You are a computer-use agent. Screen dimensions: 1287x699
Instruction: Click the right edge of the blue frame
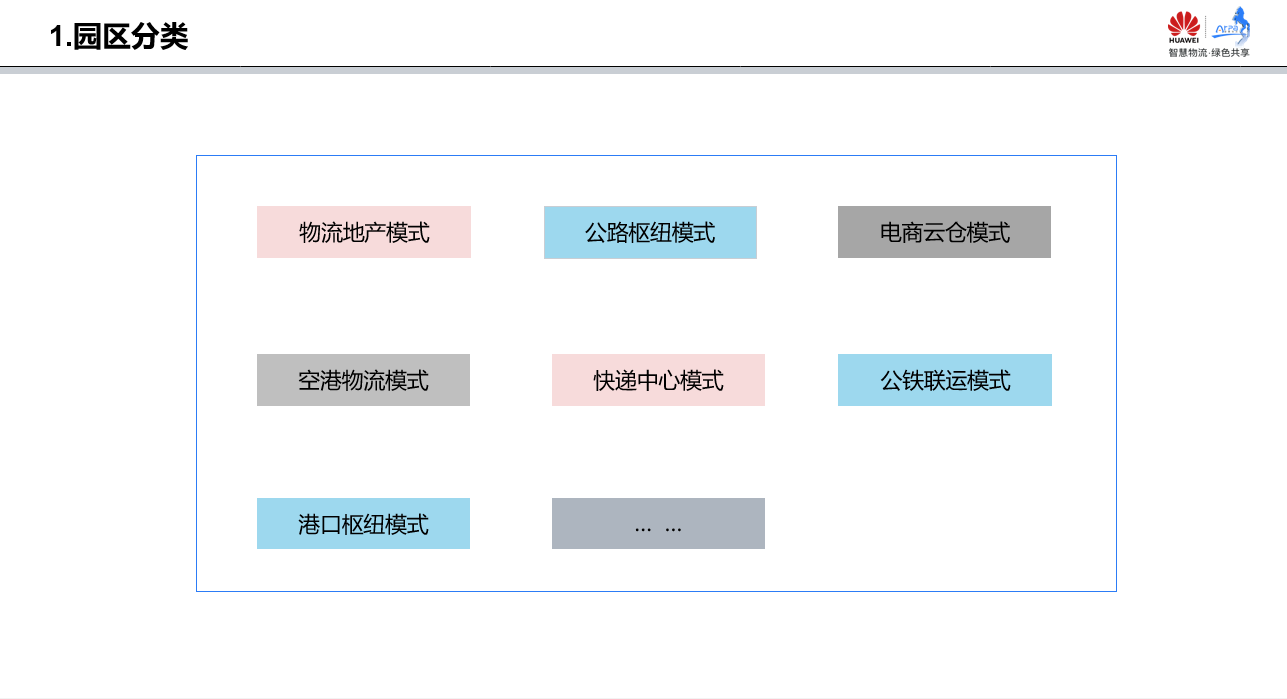click(x=1116, y=373)
